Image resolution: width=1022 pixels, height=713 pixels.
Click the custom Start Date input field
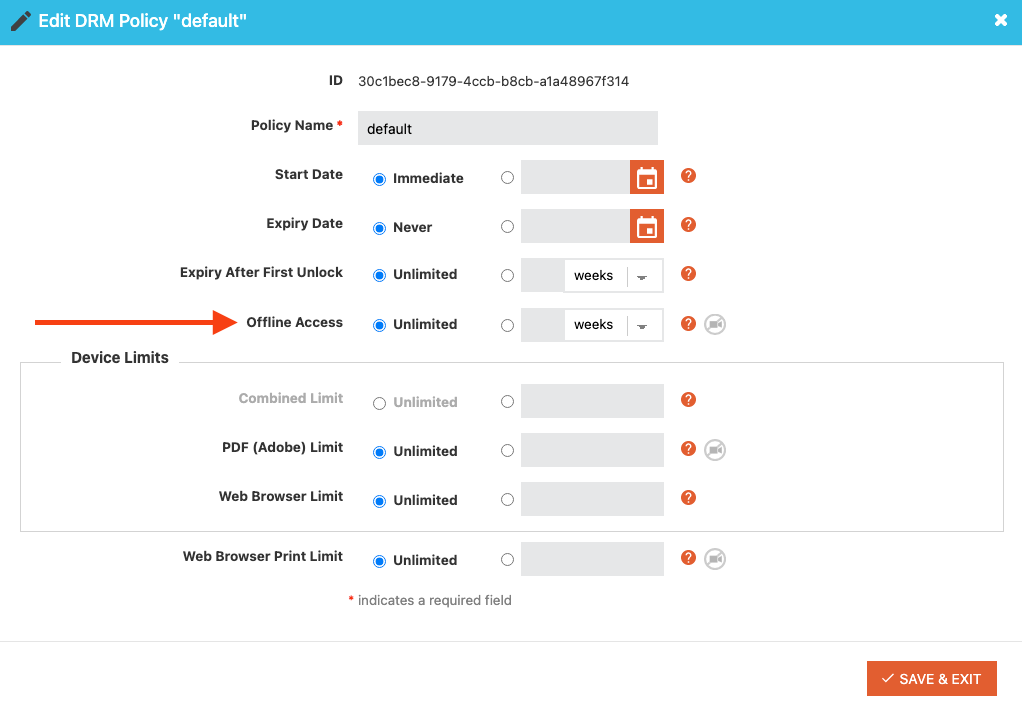coord(575,177)
